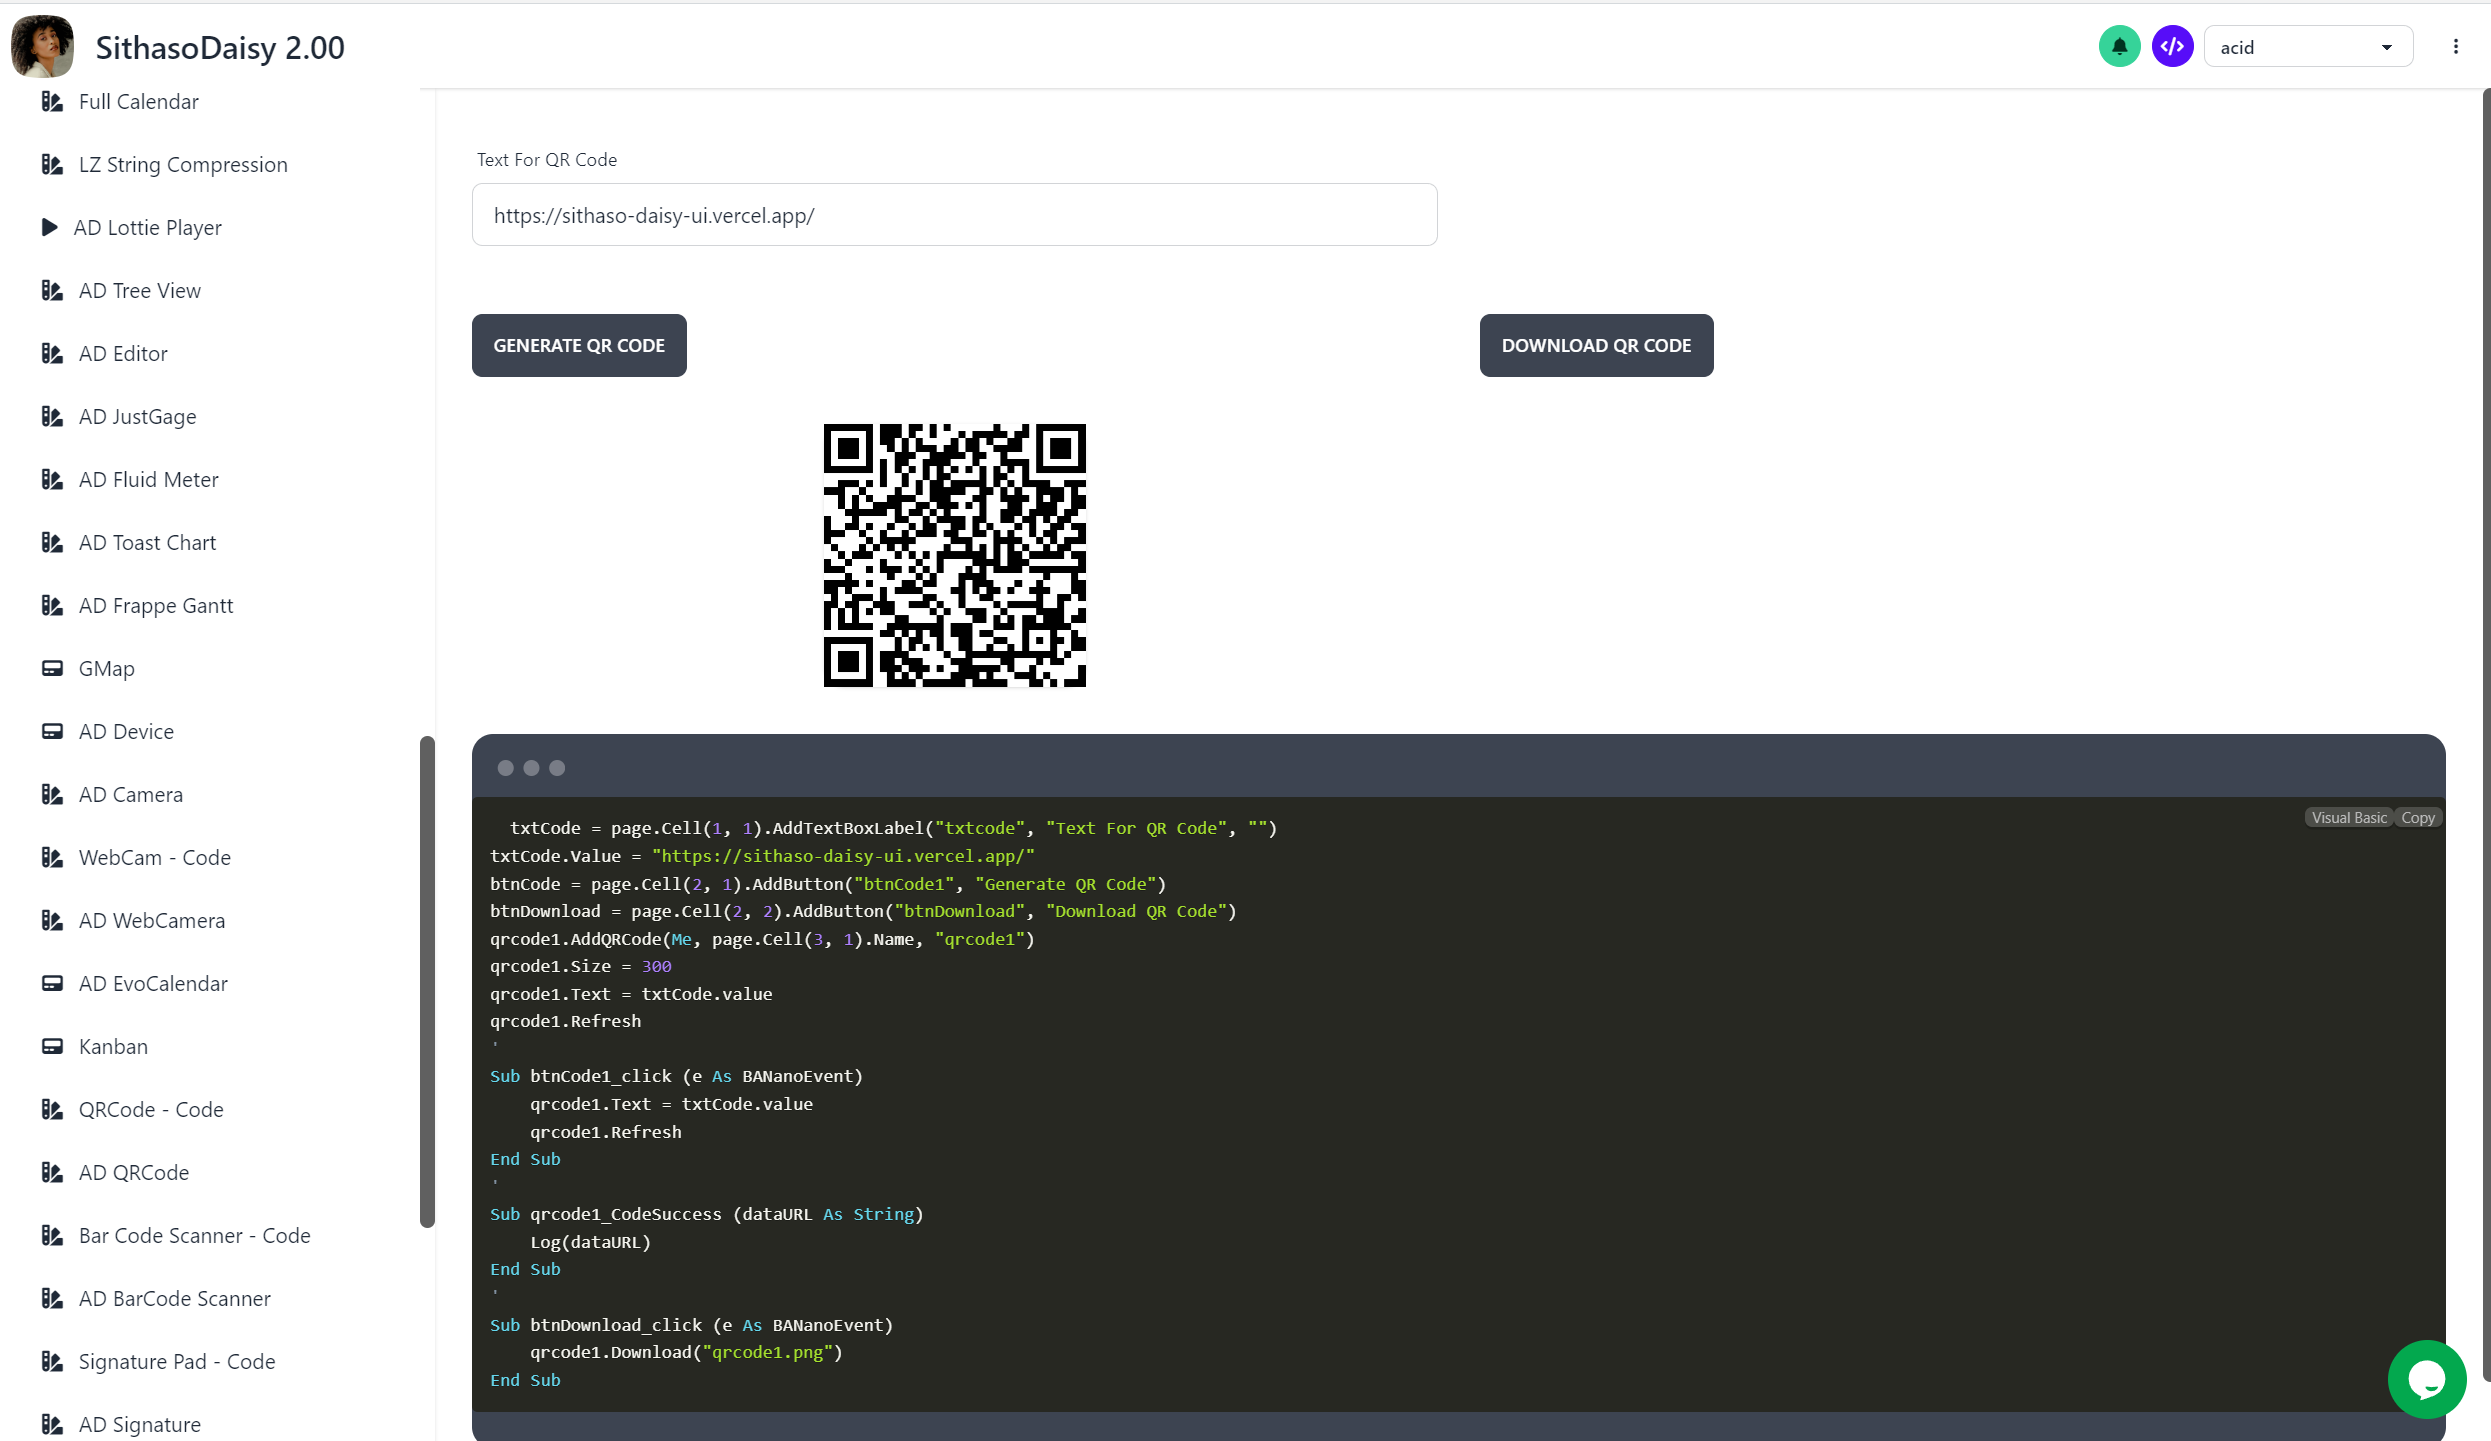Open AD Tree View menu entry

point(140,290)
